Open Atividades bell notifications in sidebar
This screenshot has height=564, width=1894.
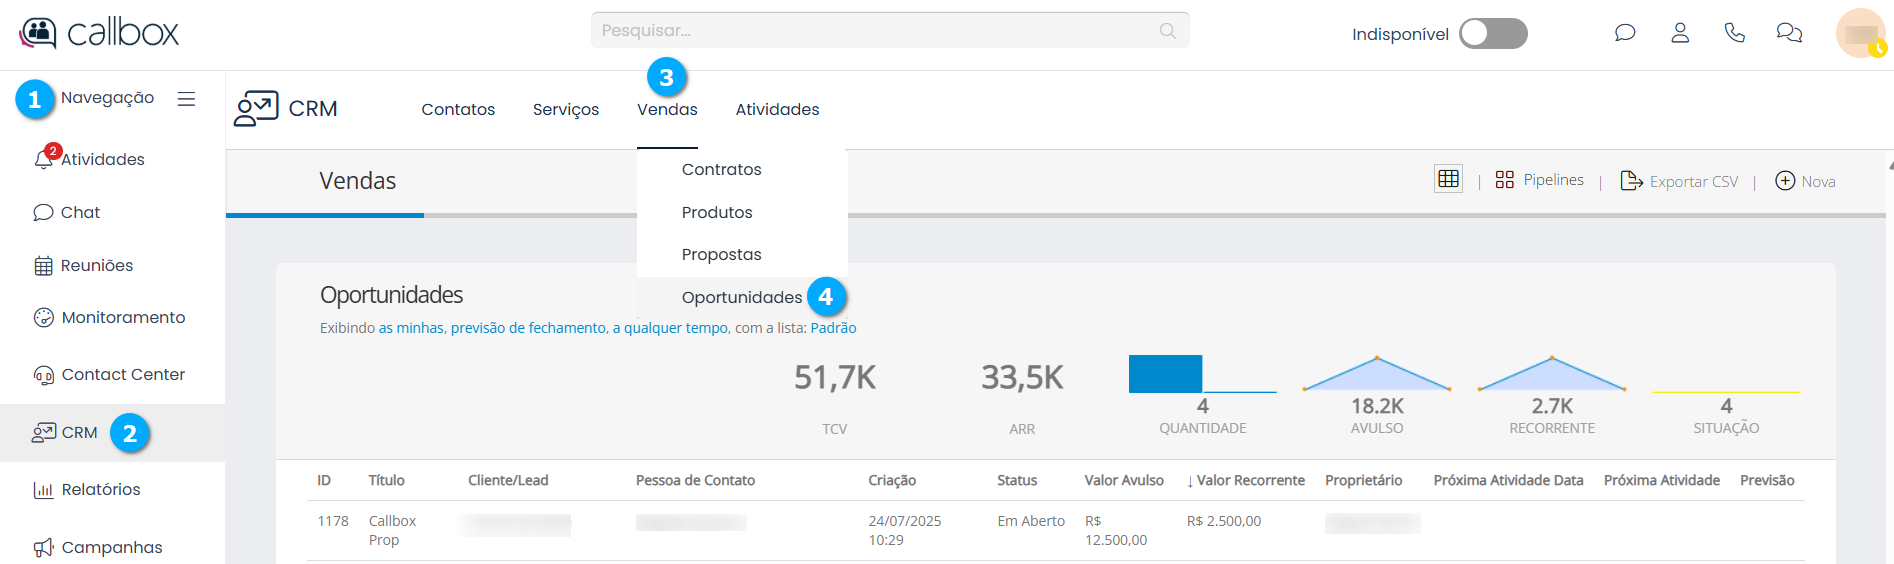coord(44,159)
